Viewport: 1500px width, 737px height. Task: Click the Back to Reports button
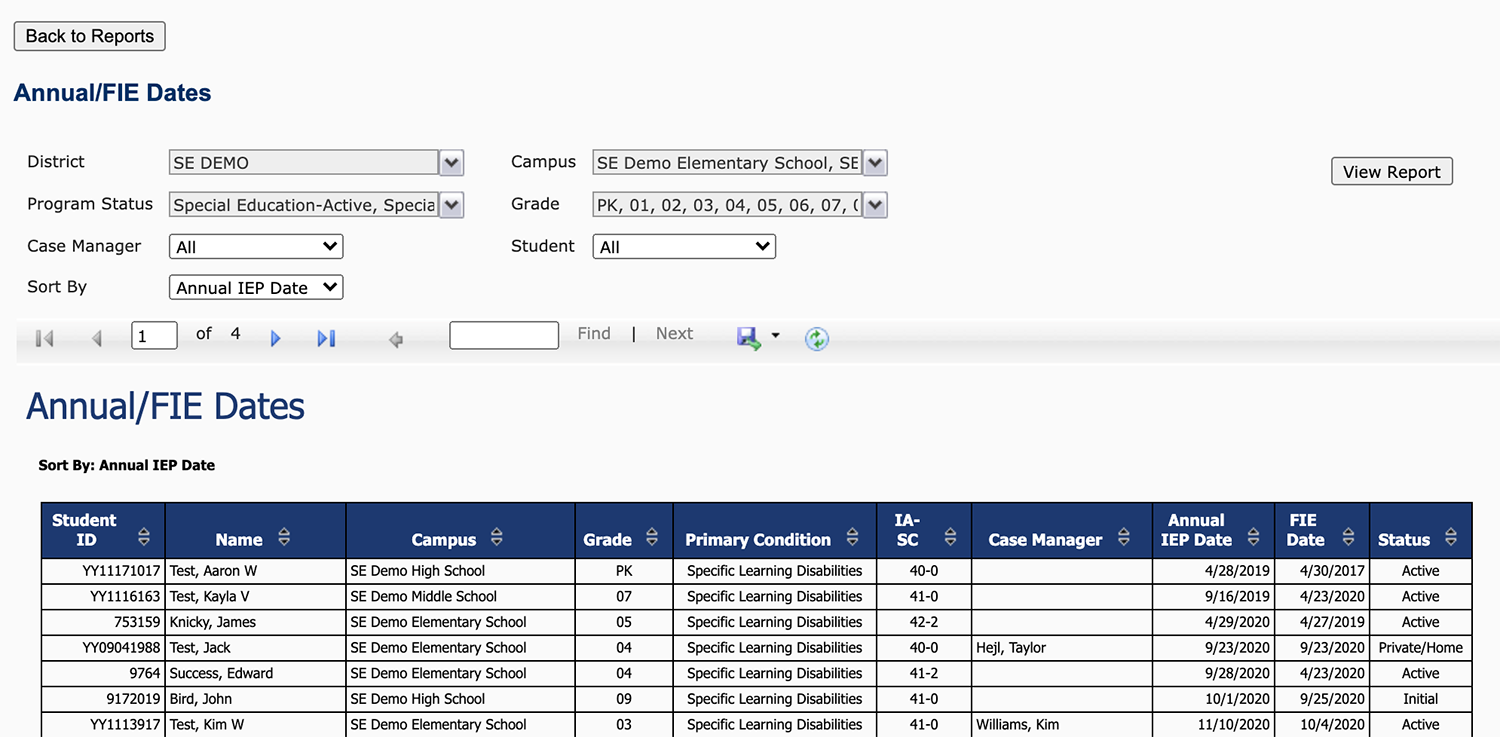[89, 36]
